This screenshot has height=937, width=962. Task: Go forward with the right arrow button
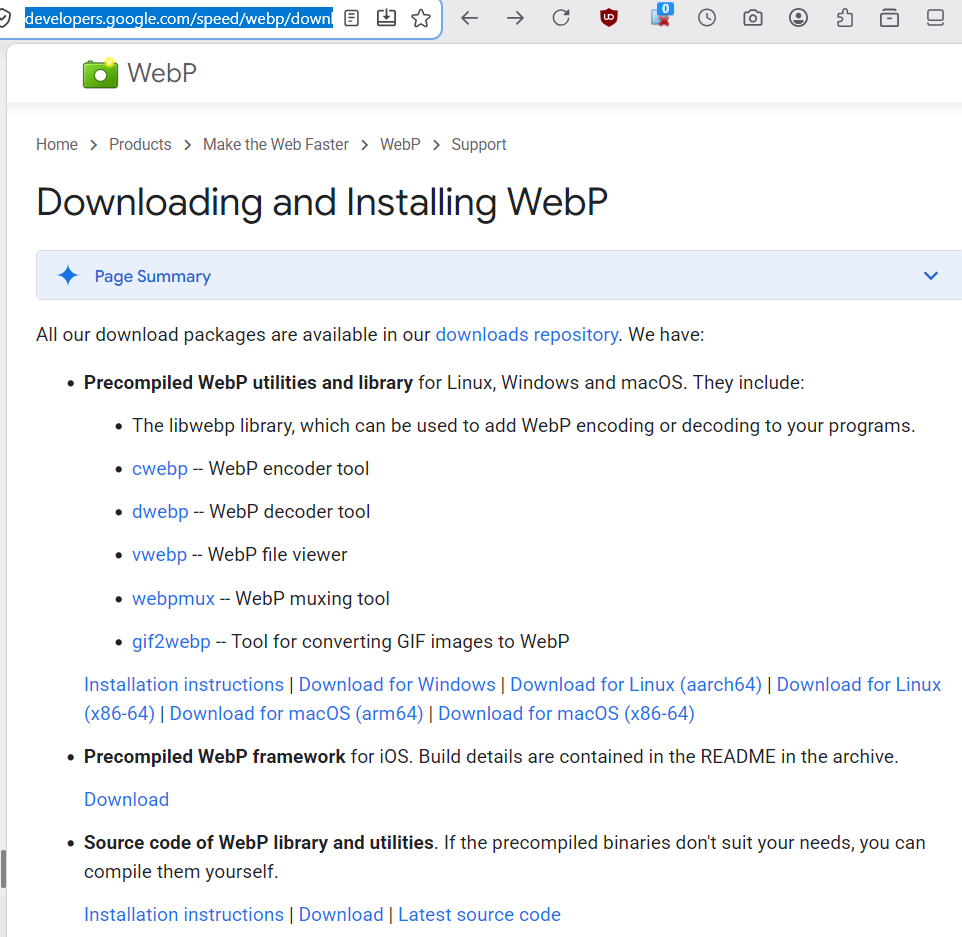point(515,18)
